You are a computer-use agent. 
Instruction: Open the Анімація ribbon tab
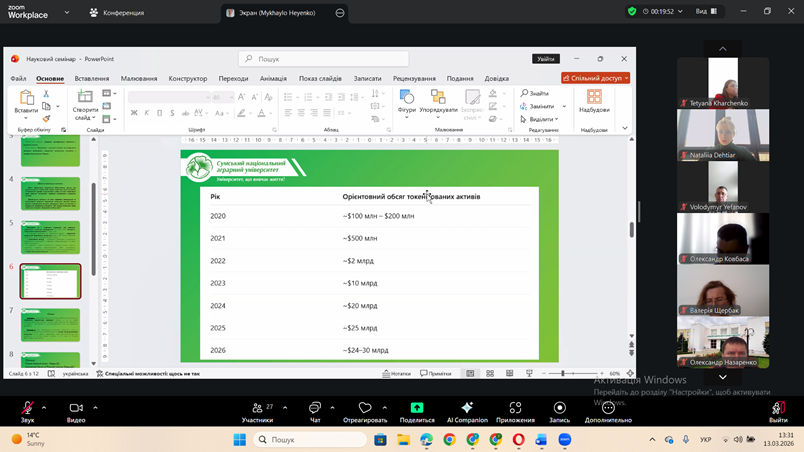273,78
